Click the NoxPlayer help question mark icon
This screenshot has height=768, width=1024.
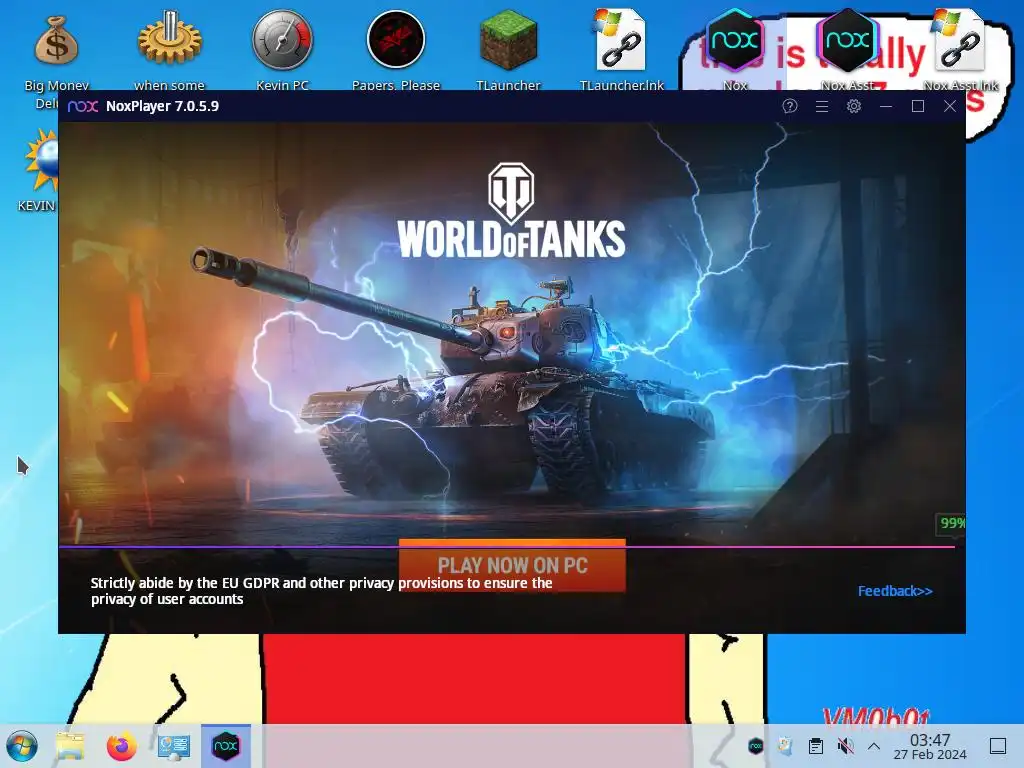[790, 106]
